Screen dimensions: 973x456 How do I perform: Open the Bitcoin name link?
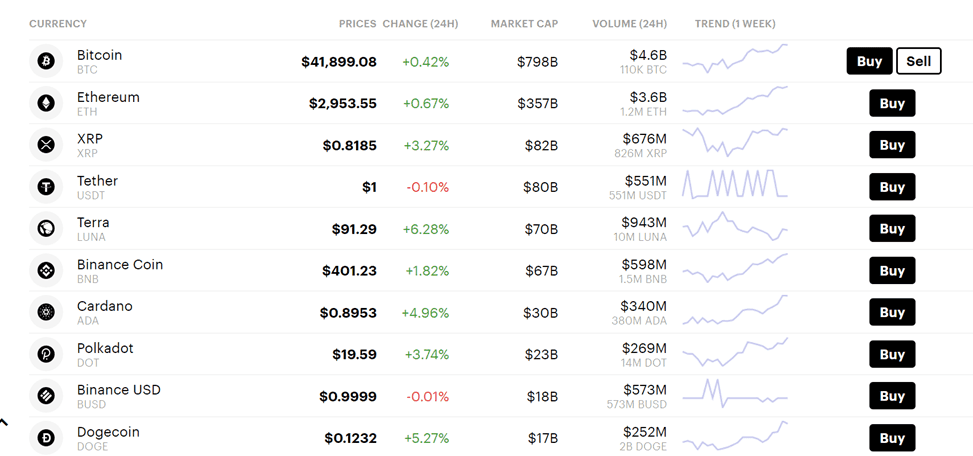[99, 55]
